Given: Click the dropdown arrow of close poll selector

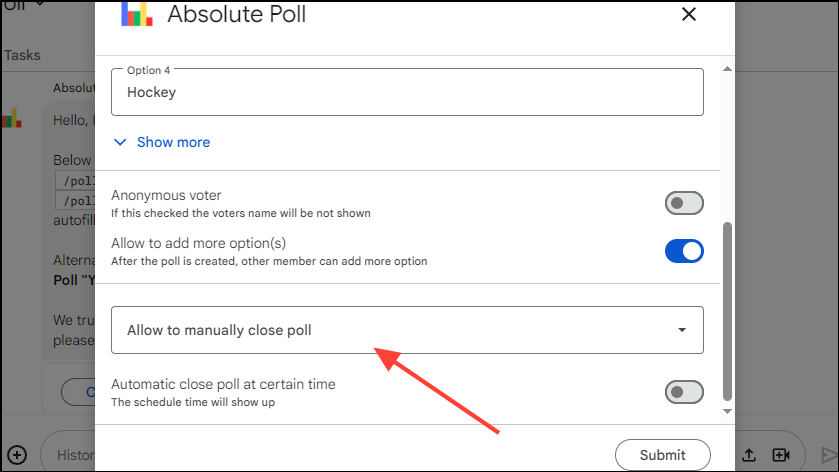Looking at the screenshot, I should 682,330.
